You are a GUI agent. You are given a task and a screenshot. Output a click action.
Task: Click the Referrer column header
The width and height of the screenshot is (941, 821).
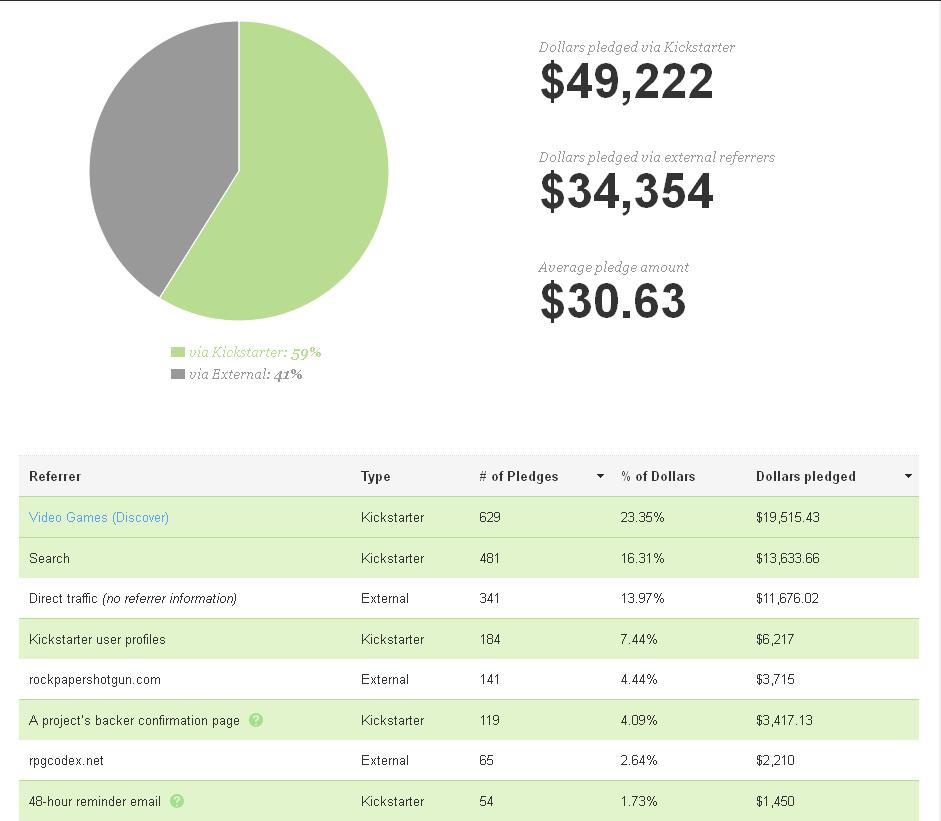point(55,477)
